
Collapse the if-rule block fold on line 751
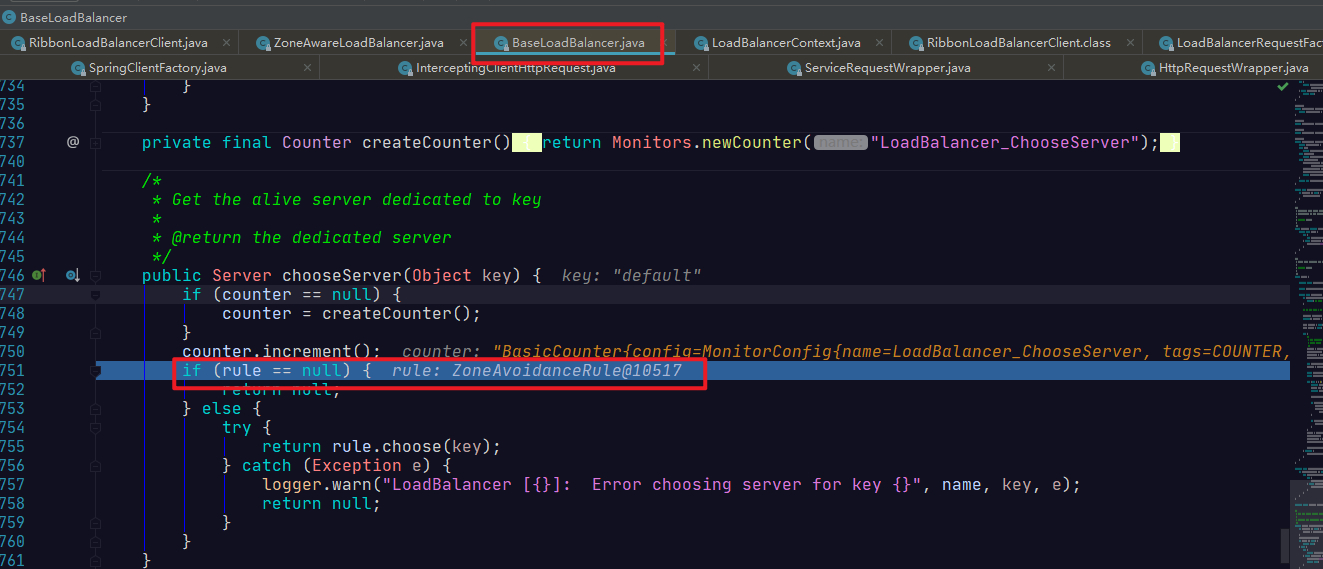click(x=96, y=371)
